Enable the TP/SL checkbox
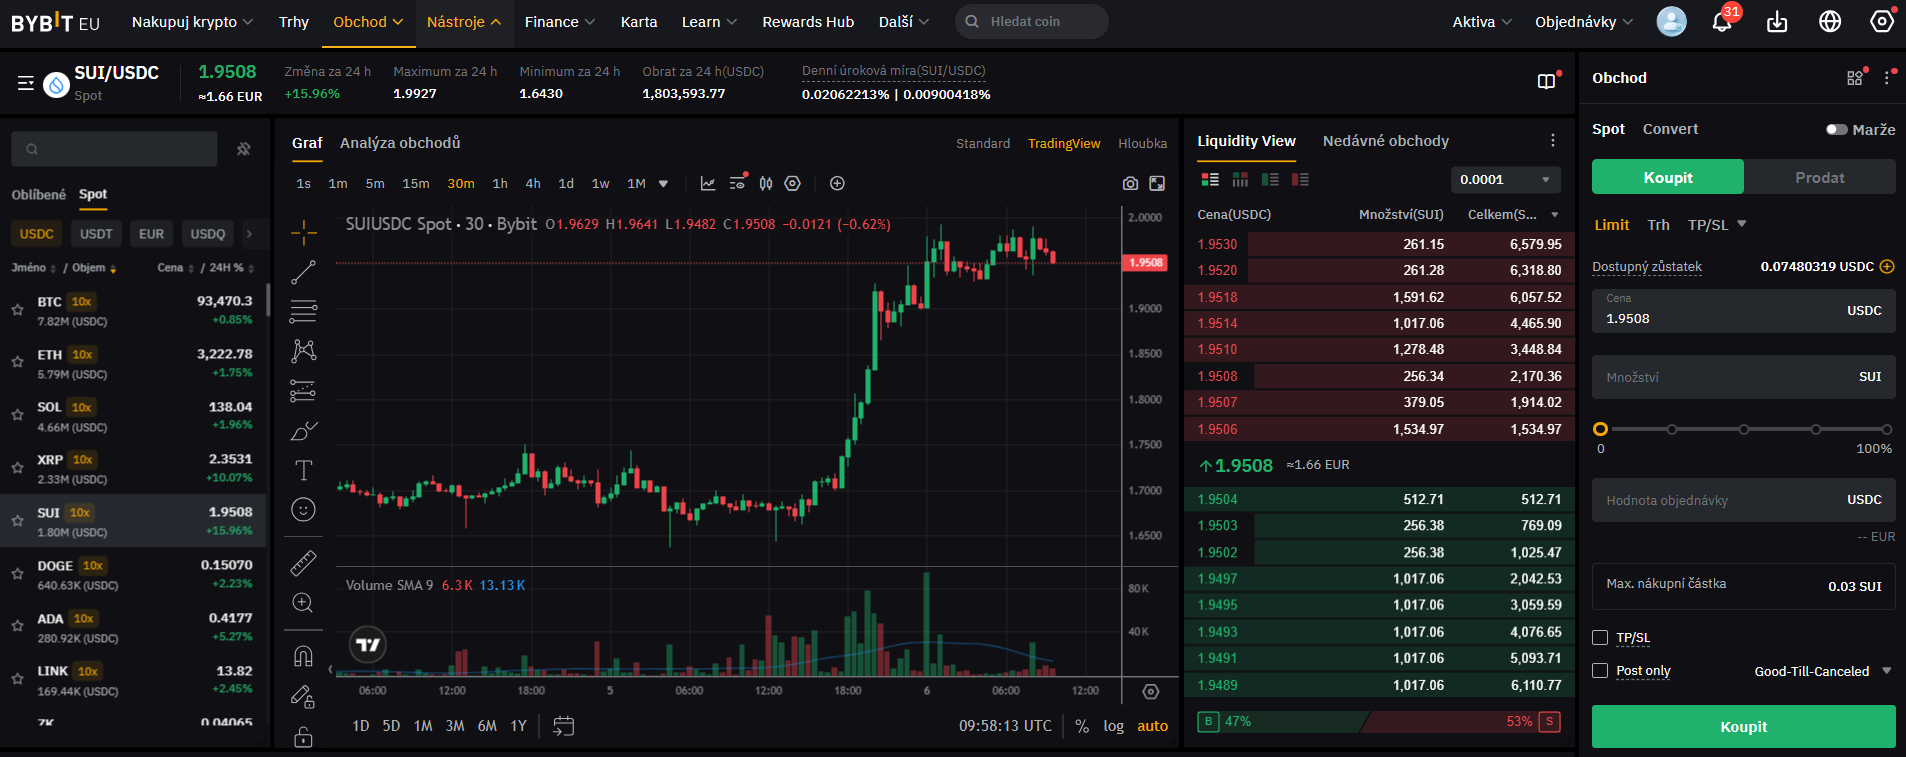1906x757 pixels. click(x=1600, y=638)
